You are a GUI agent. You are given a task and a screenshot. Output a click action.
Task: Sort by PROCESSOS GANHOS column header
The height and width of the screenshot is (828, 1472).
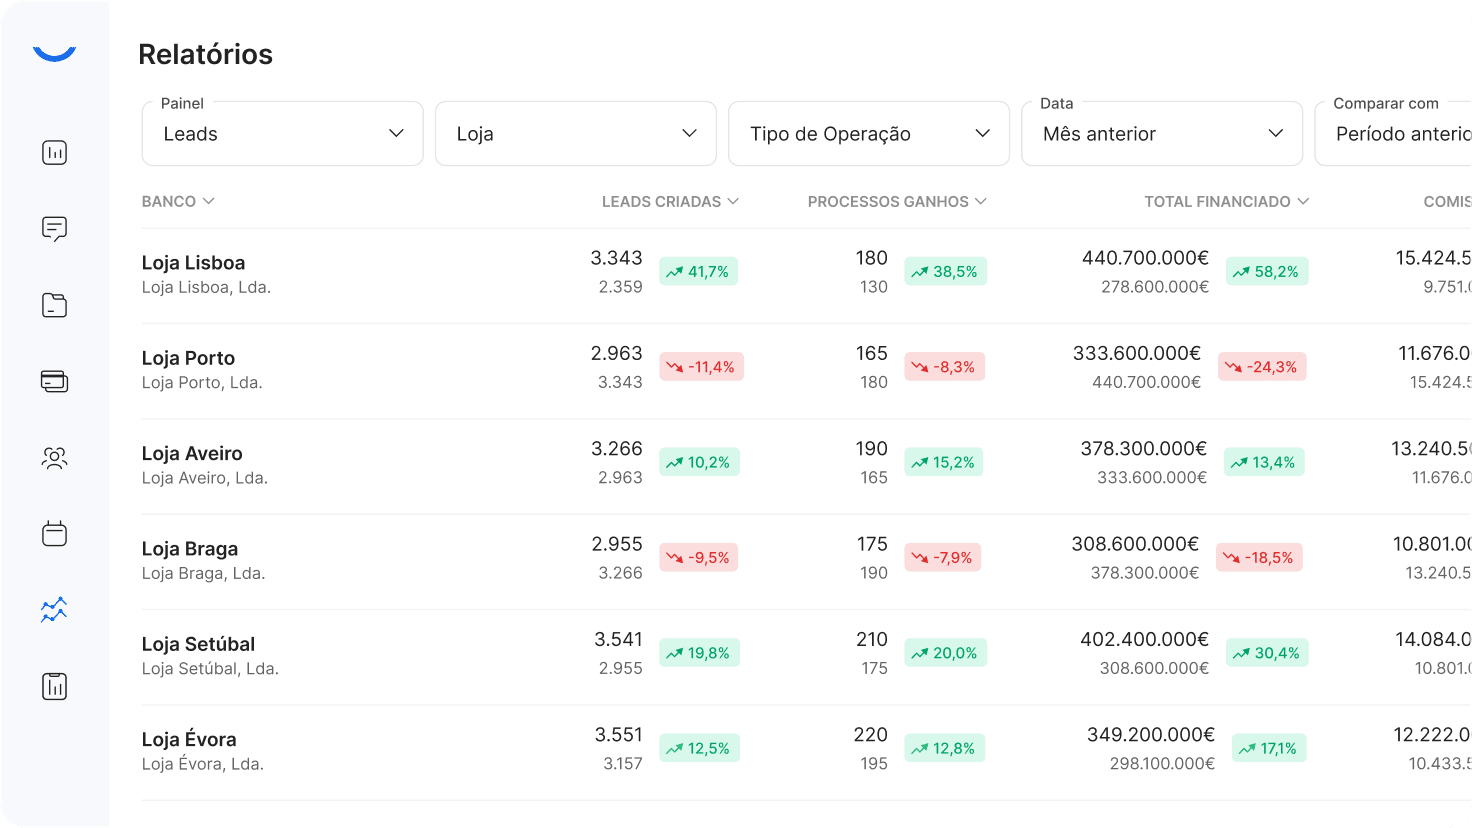[x=897, y=202]
